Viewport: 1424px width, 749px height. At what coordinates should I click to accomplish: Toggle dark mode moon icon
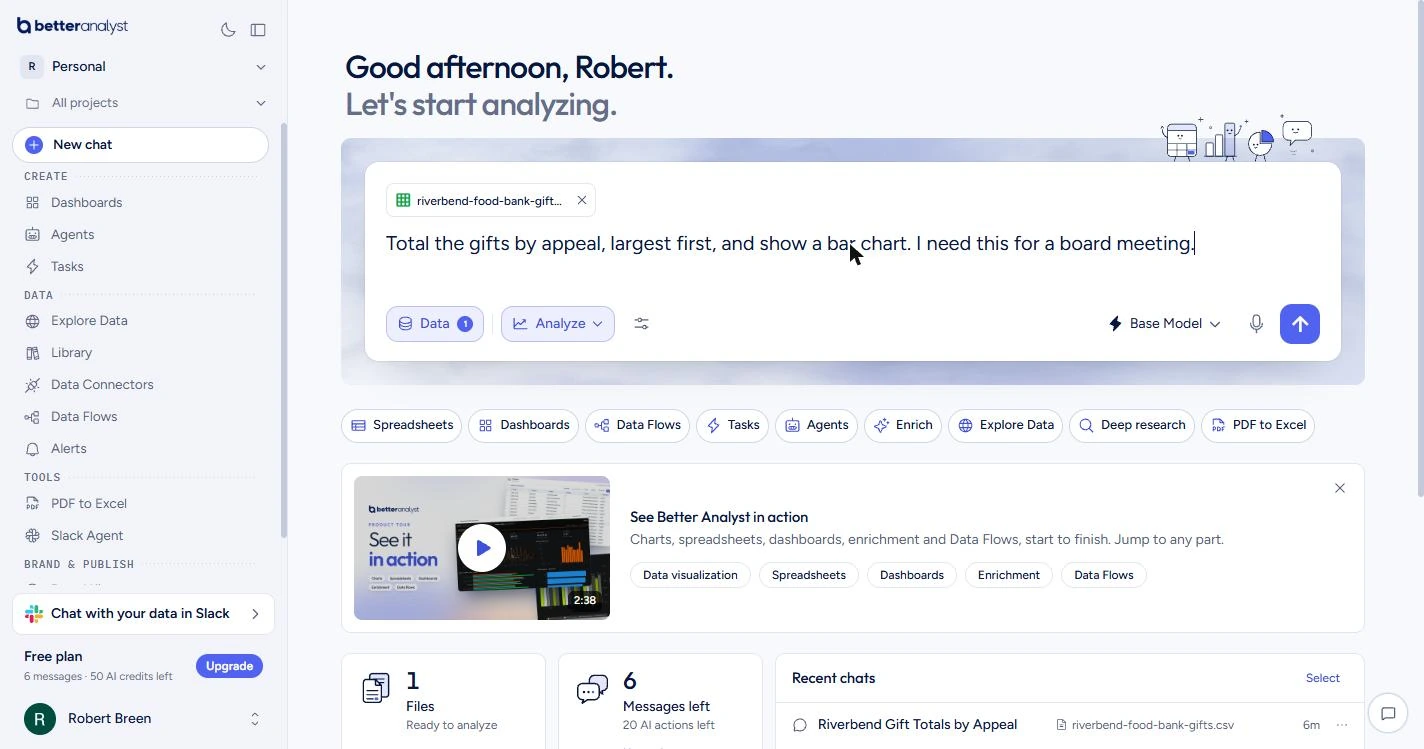(228, 30)
